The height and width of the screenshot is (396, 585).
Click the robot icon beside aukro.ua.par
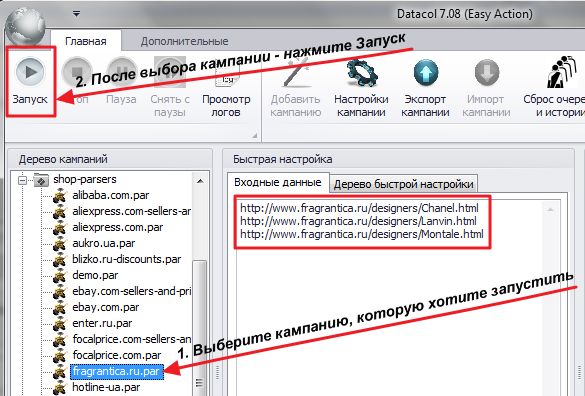pos(60,244)
